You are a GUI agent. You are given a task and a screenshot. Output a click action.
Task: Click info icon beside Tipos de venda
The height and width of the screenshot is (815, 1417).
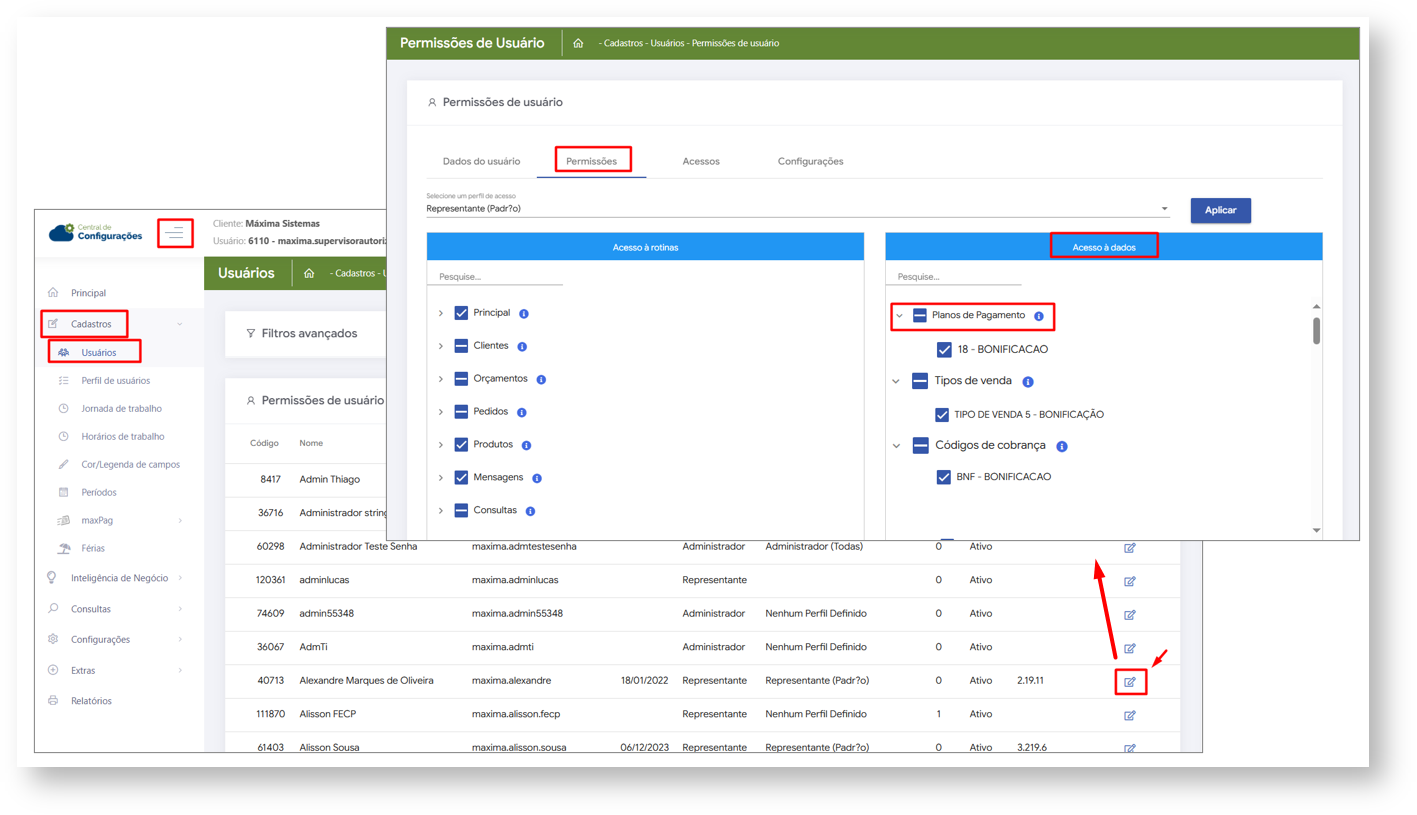(x=1028, y=382)
